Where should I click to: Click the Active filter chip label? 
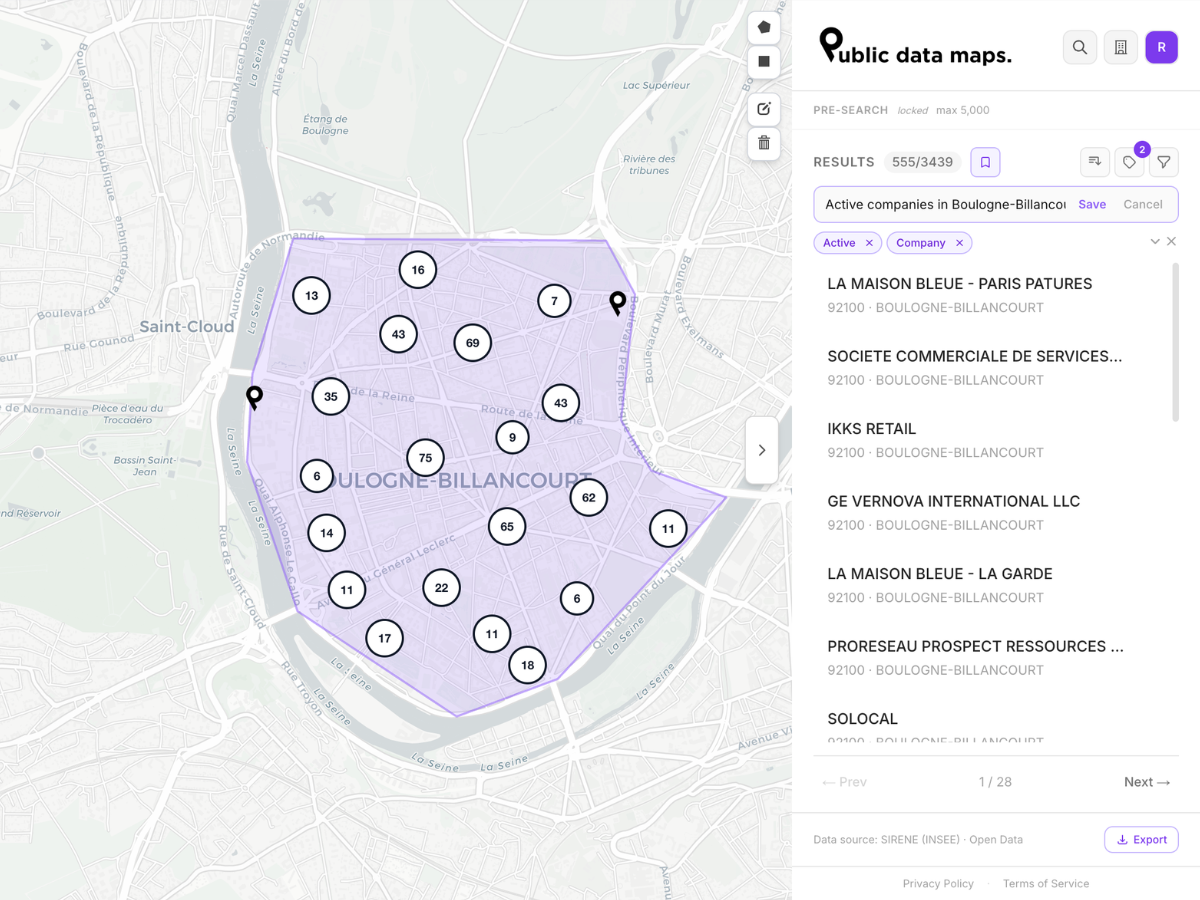[x=839, y=243]
